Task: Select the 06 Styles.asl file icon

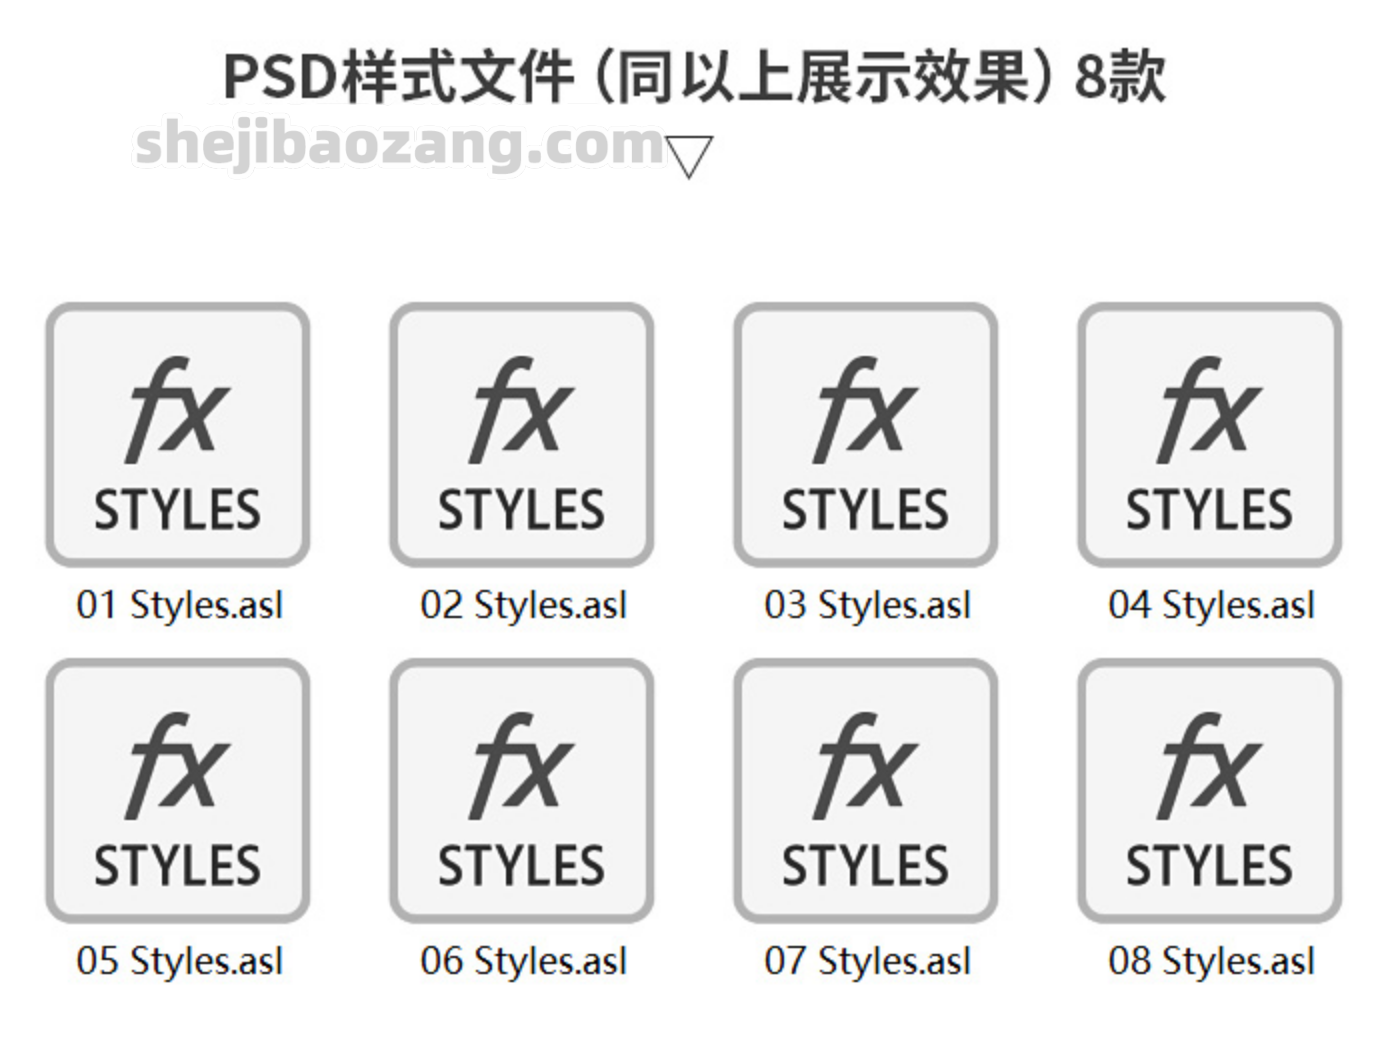Action: coord(522,790)
